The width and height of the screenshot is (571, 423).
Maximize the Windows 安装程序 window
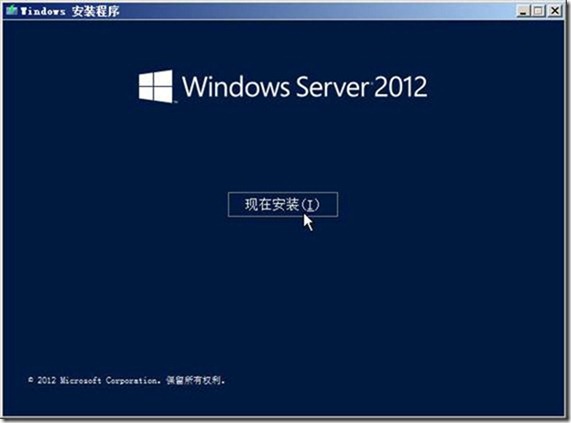click(x=538, y=11)
